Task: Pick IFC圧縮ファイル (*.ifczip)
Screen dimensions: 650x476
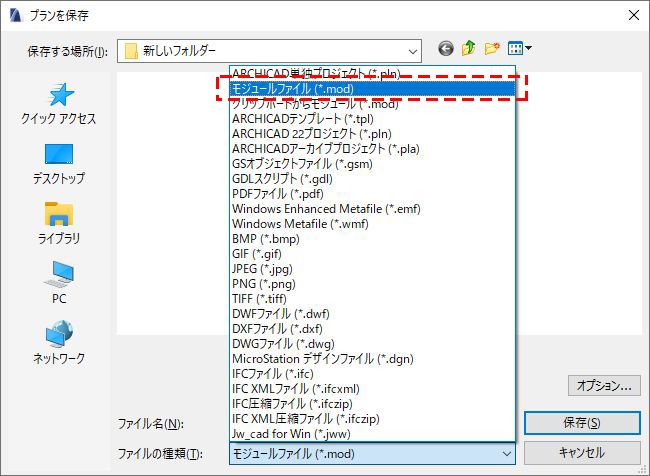Action: [x=372, y=403]
